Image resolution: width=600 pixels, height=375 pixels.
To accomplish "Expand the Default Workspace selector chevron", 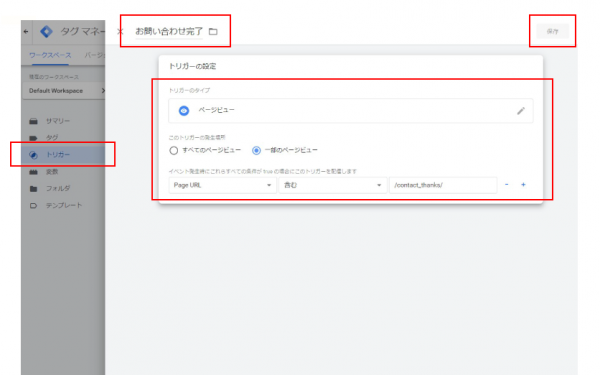I will [103, 91].
